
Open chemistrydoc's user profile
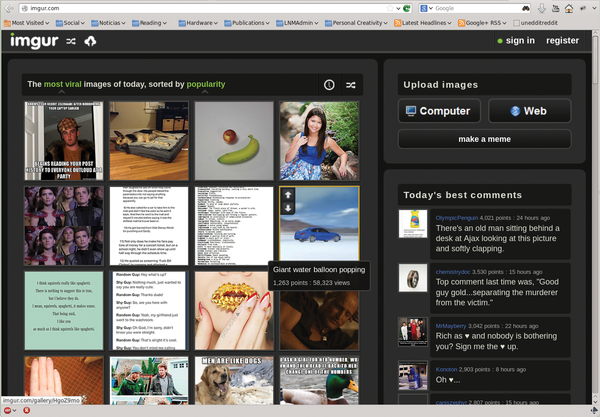(x=453, y=272)
